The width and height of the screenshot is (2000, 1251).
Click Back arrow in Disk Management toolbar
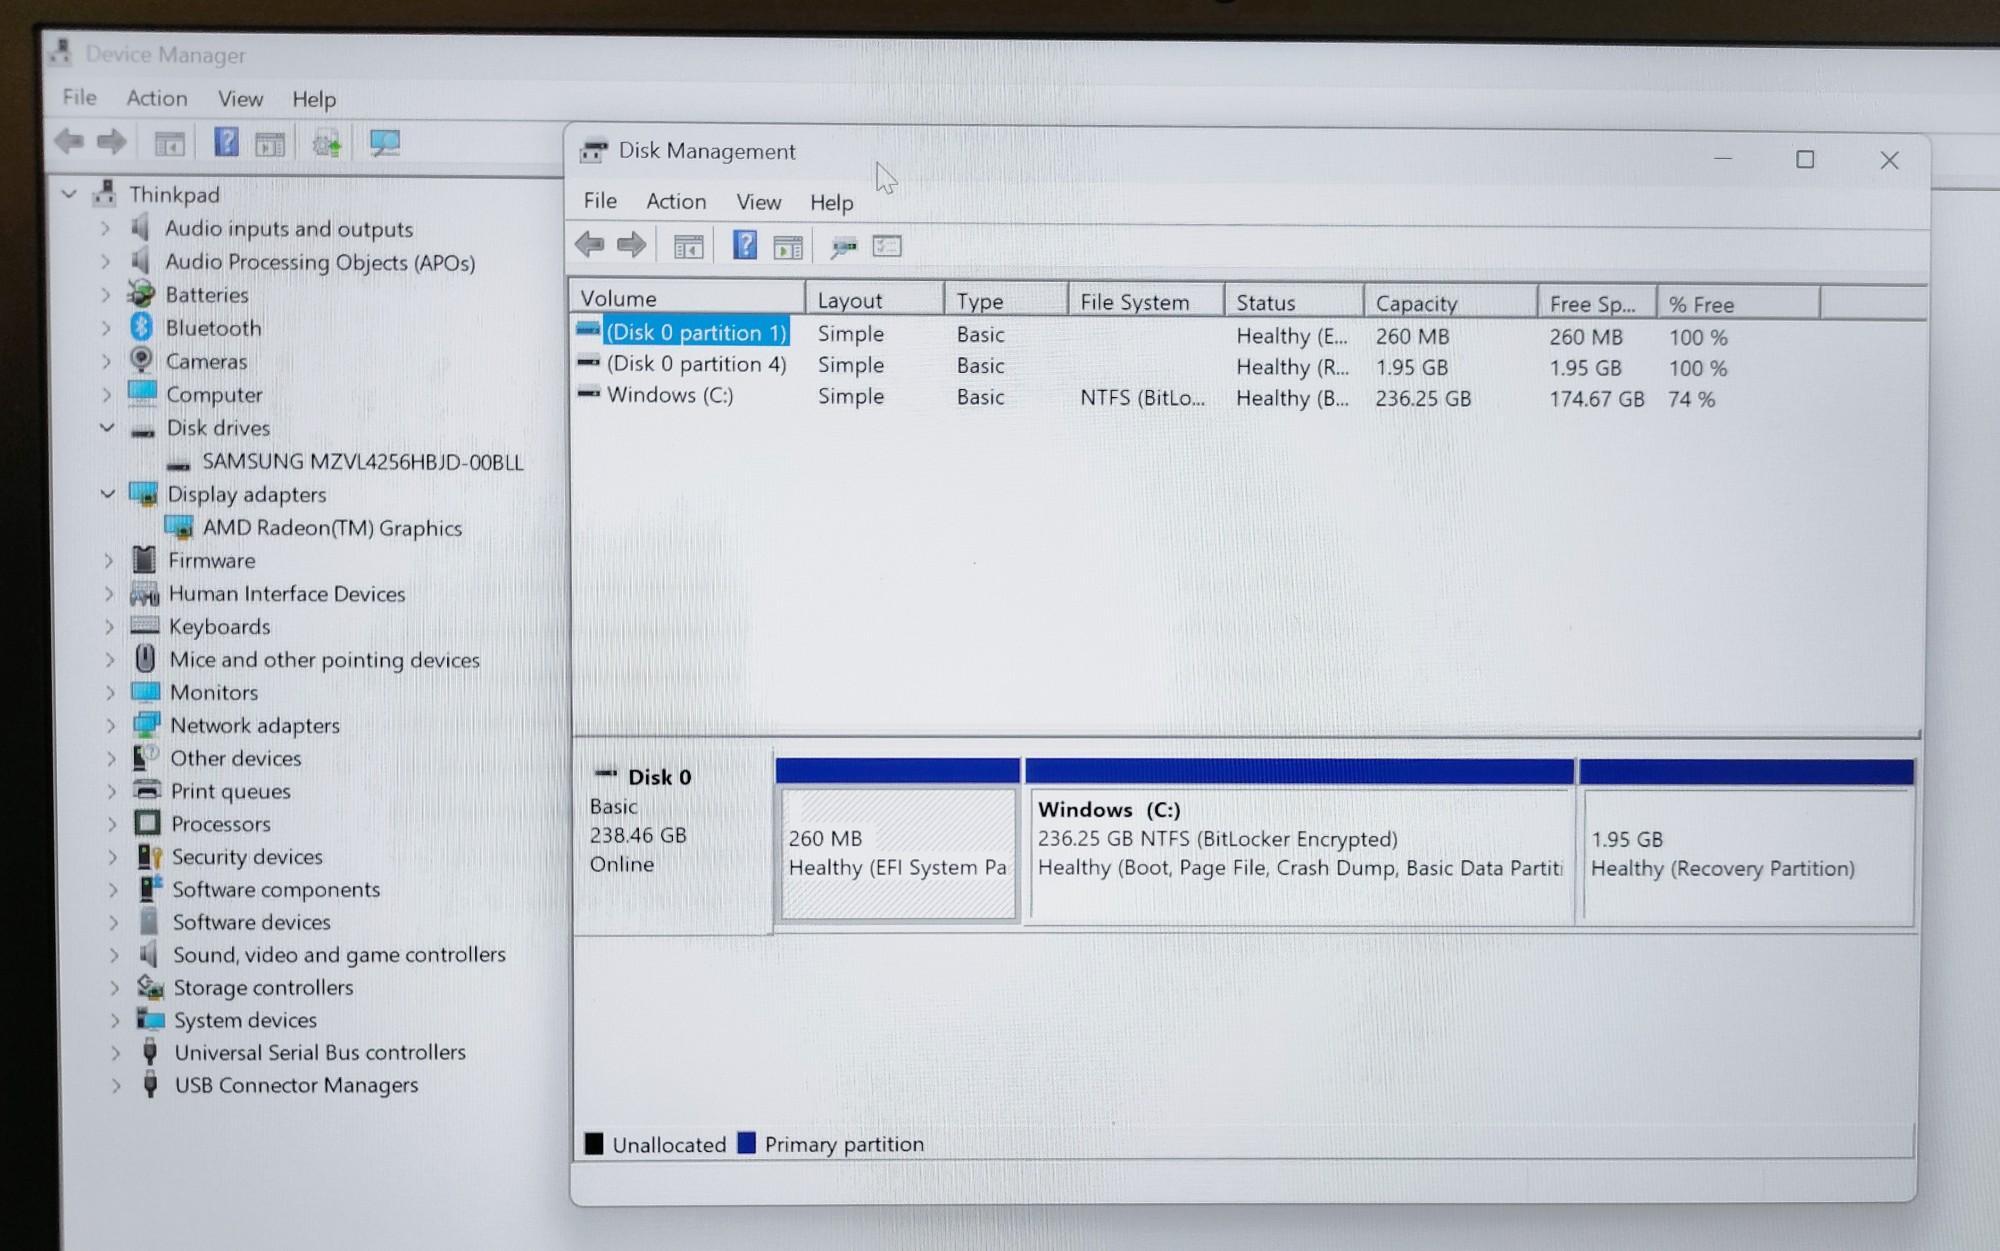tap(590, 244)
